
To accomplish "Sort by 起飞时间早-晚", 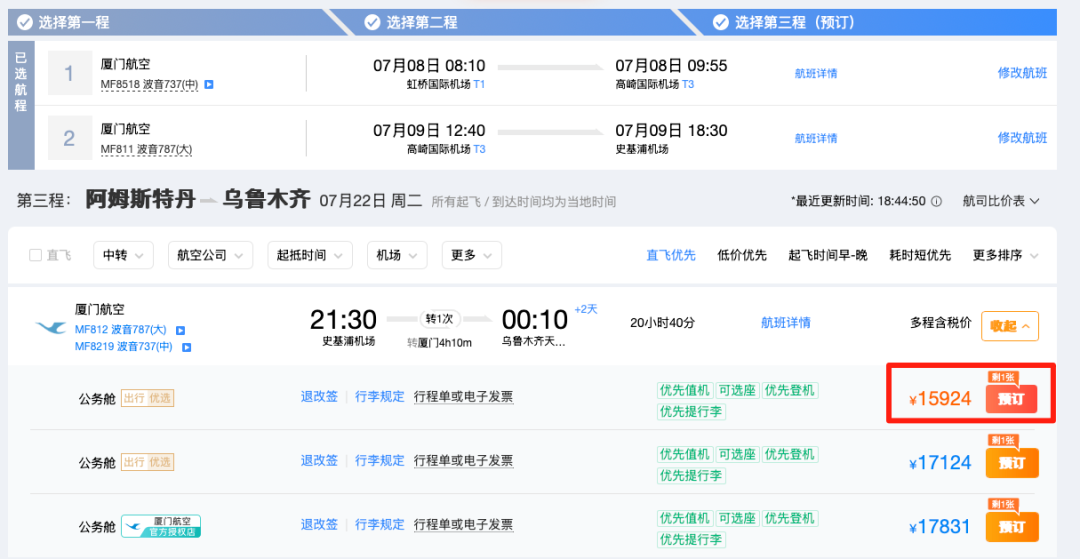I will click(x=828, y=255).
